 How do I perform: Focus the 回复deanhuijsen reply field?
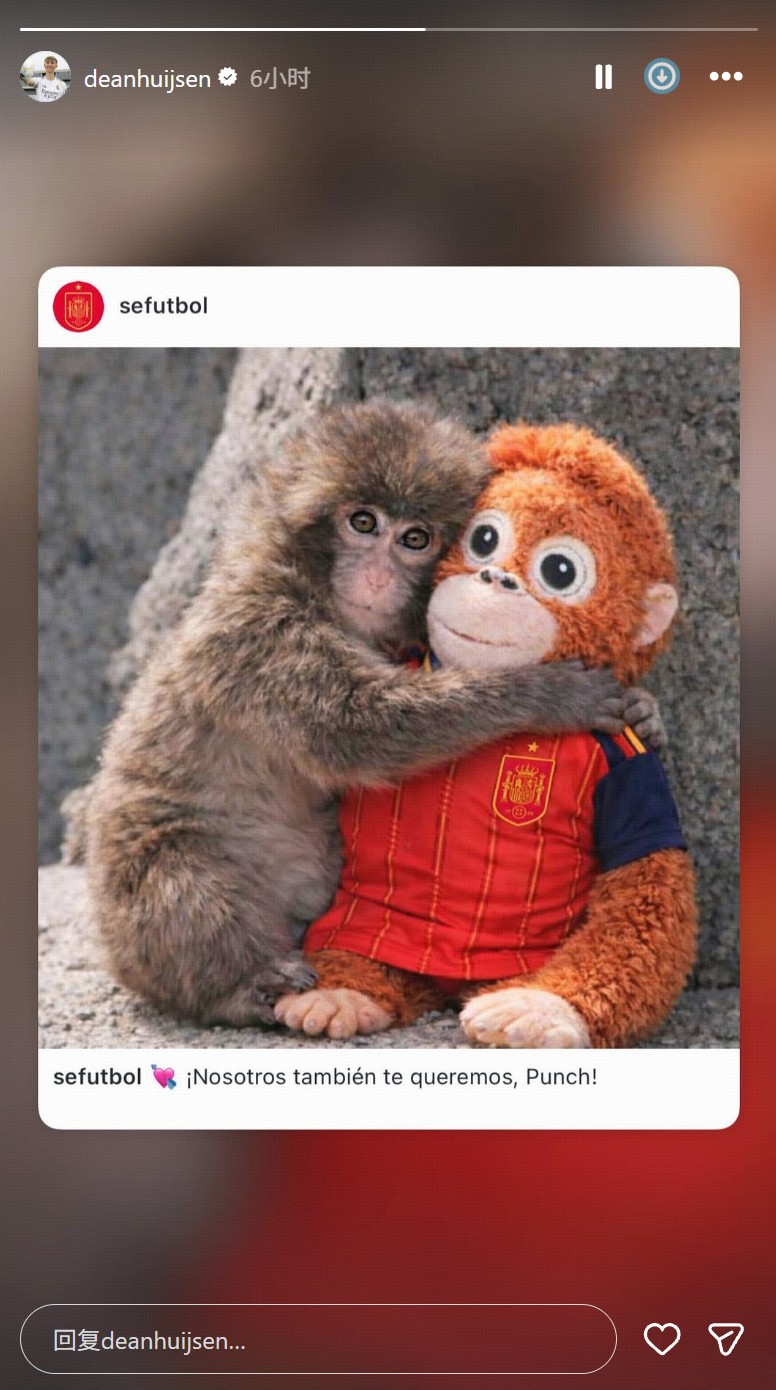(x=318, y=1339)
